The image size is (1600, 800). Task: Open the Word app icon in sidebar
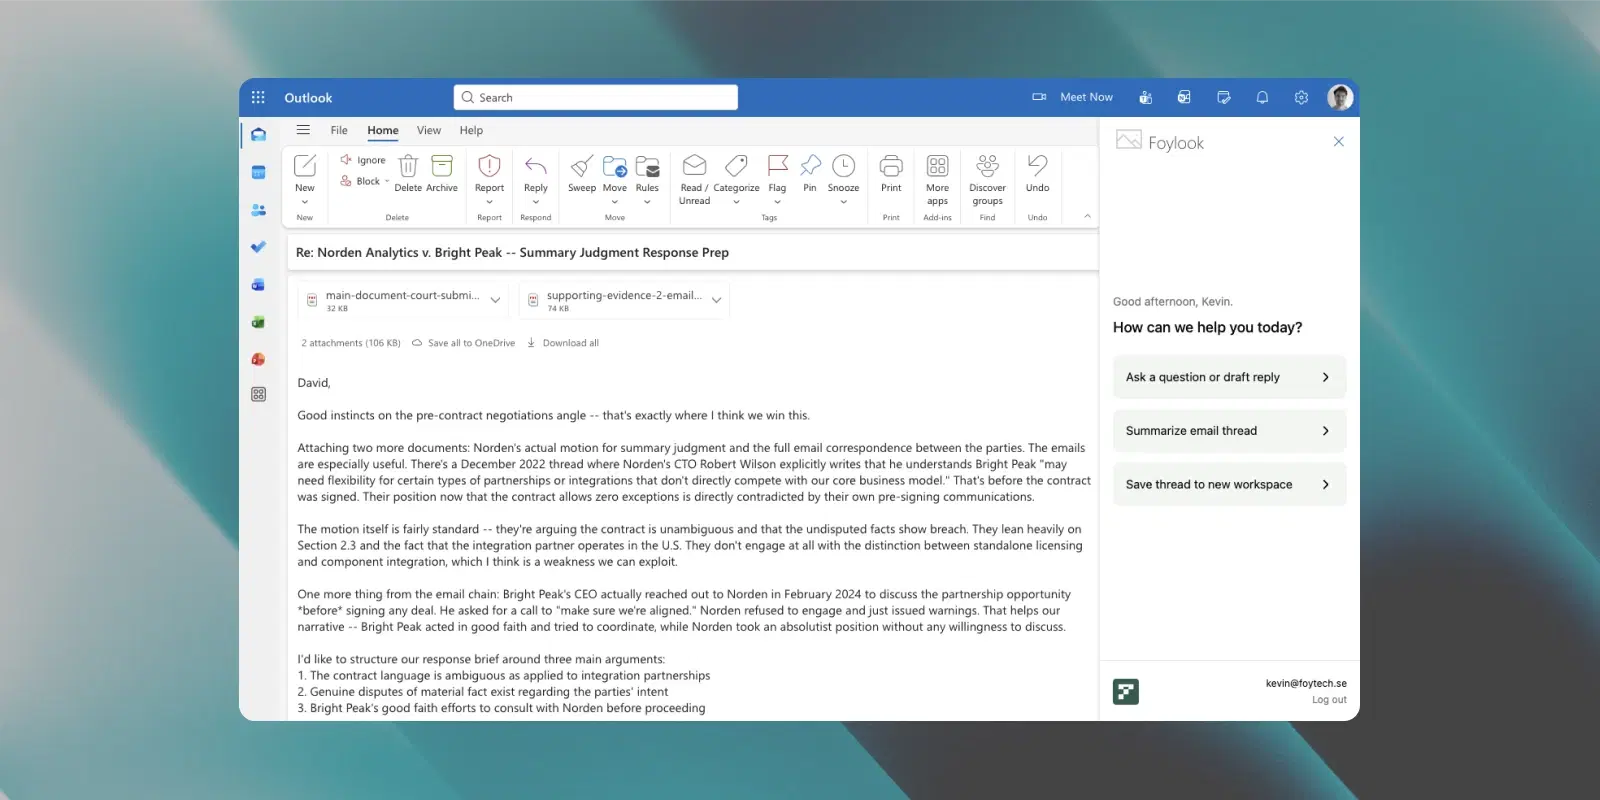tap(258, 285)
